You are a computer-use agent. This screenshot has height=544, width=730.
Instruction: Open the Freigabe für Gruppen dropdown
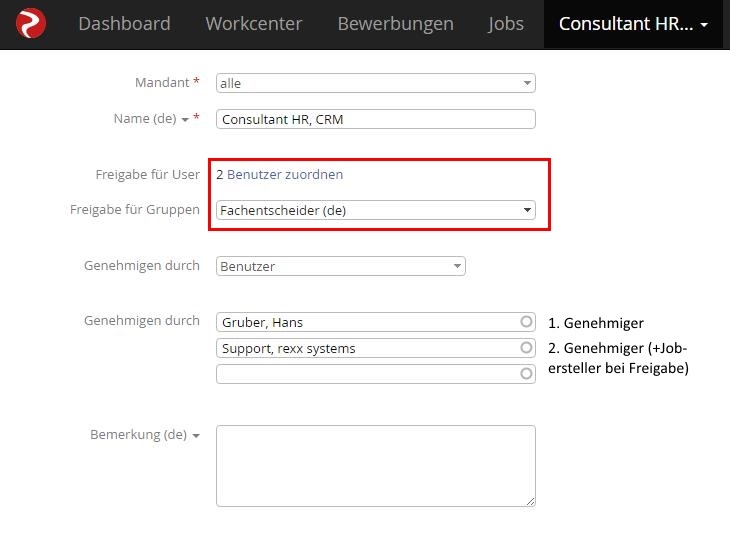(x=376, y=210)
